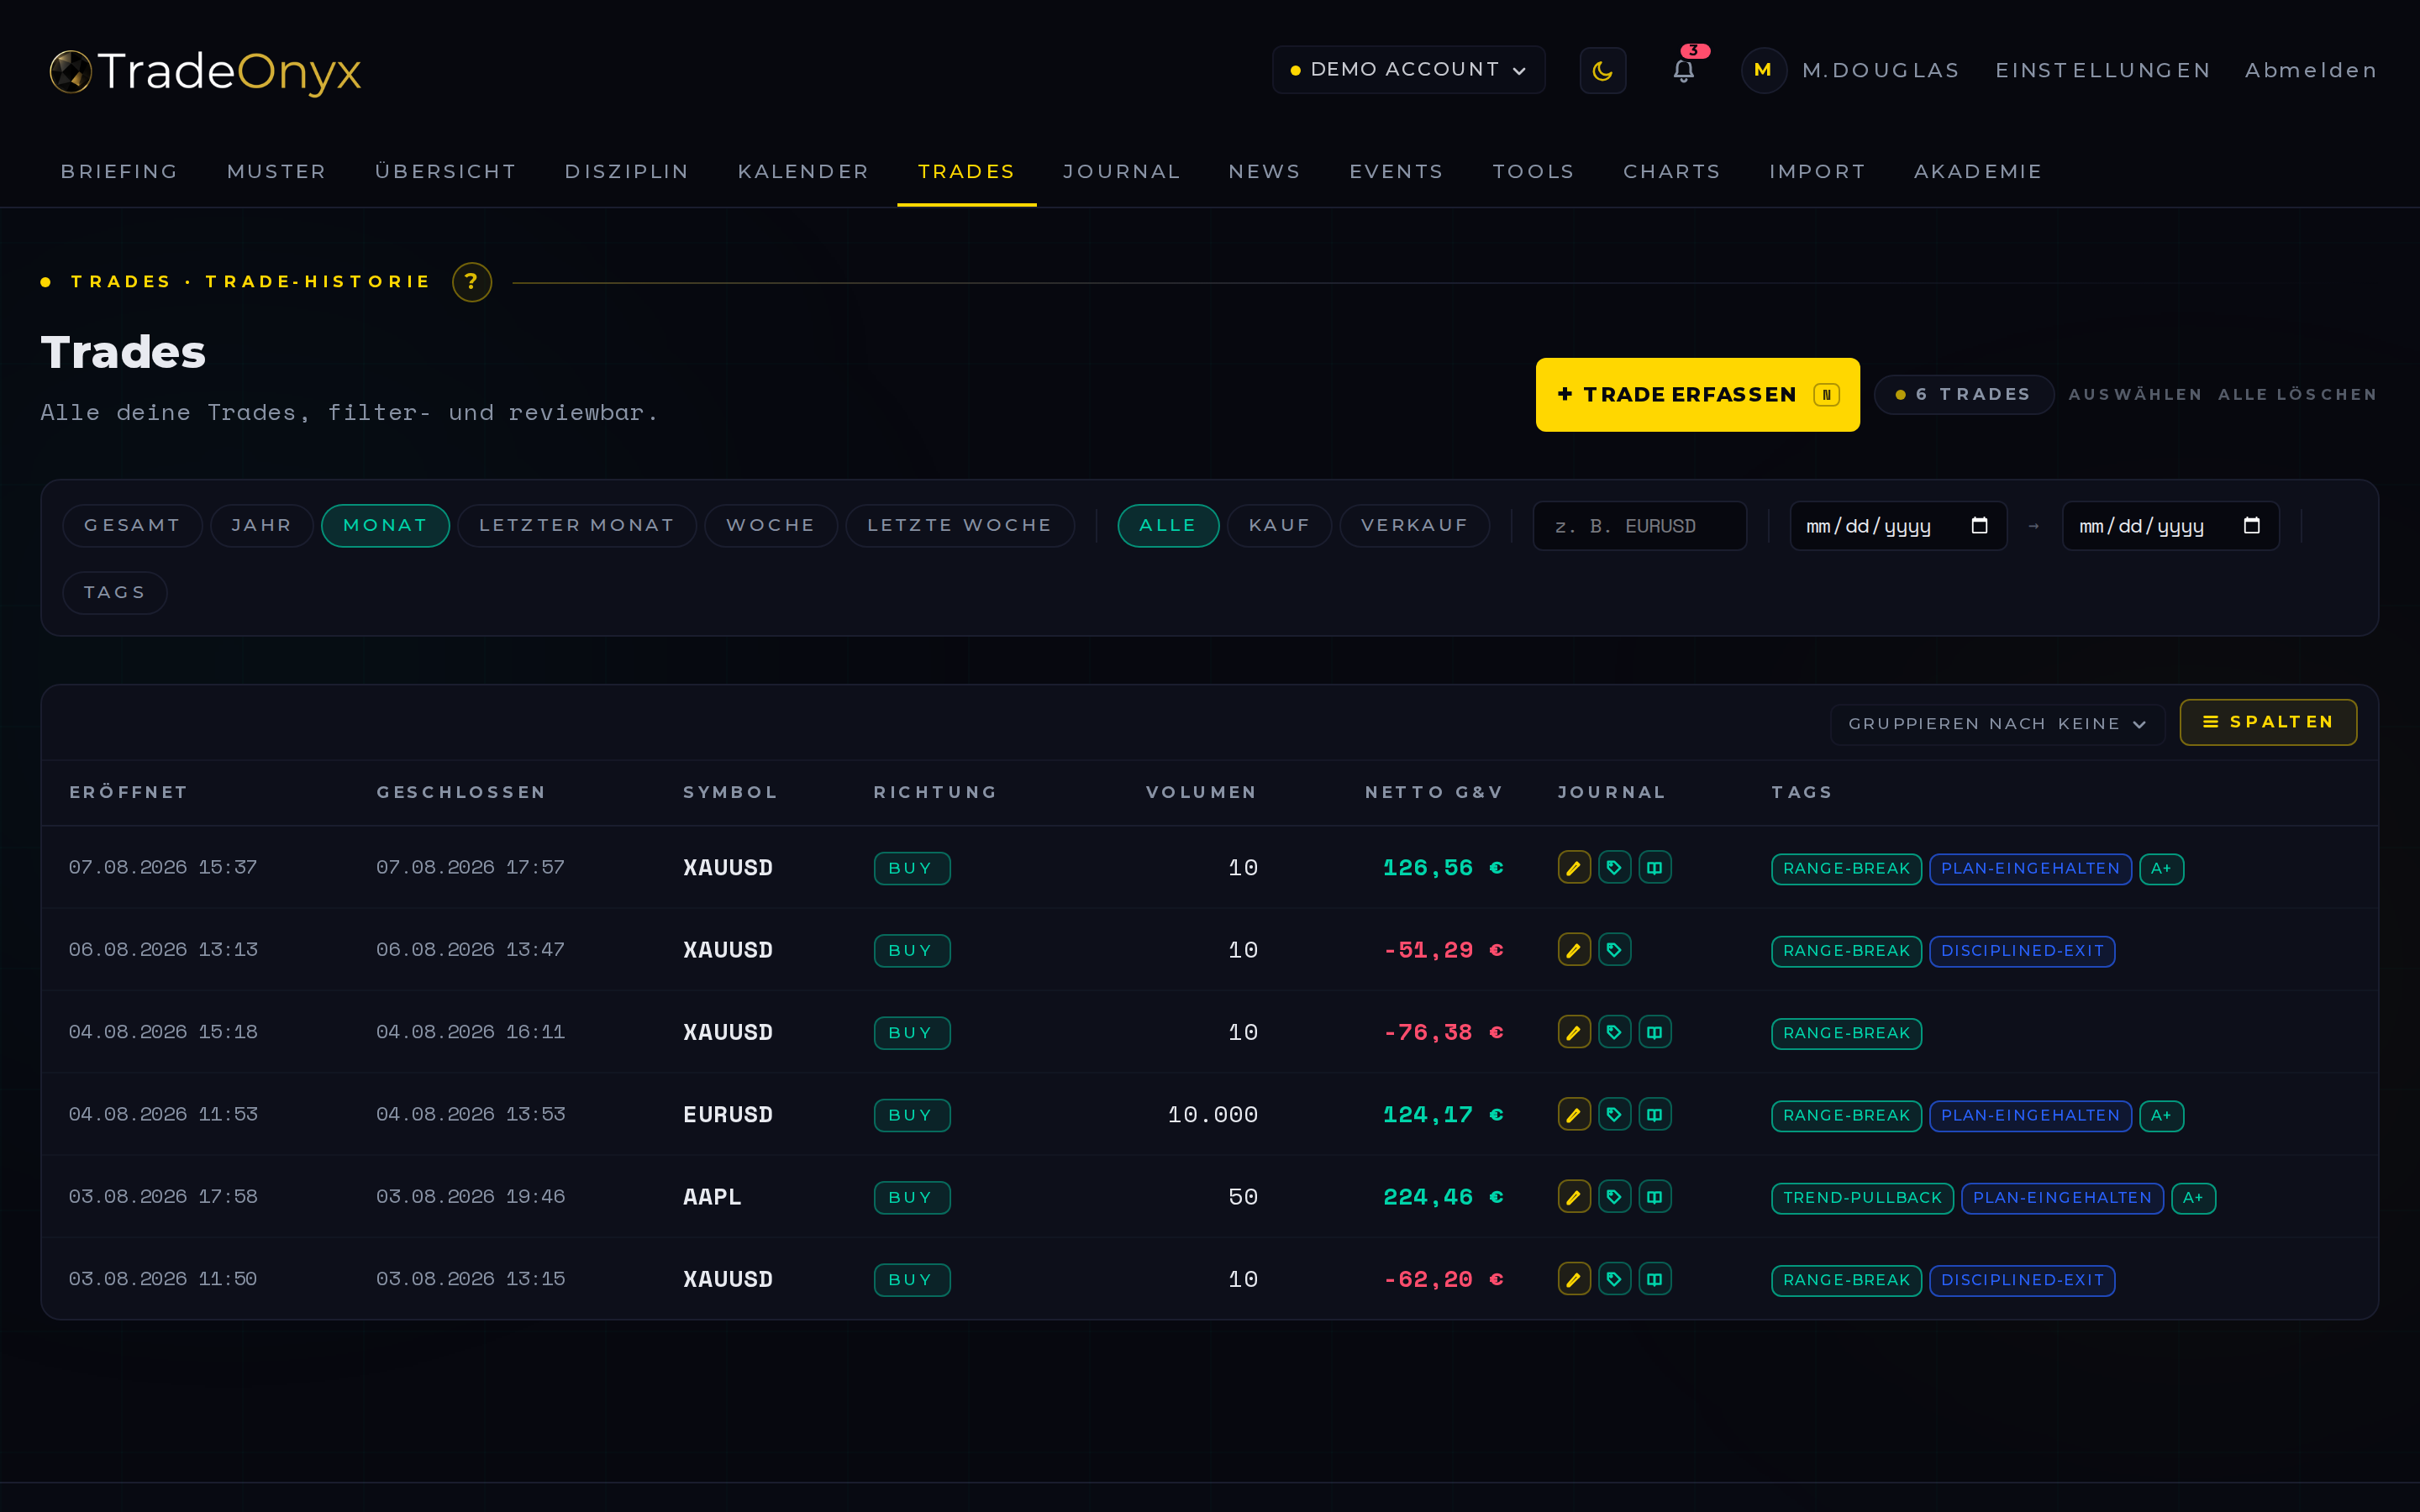Go to AKADEMIE tab

1977,171
